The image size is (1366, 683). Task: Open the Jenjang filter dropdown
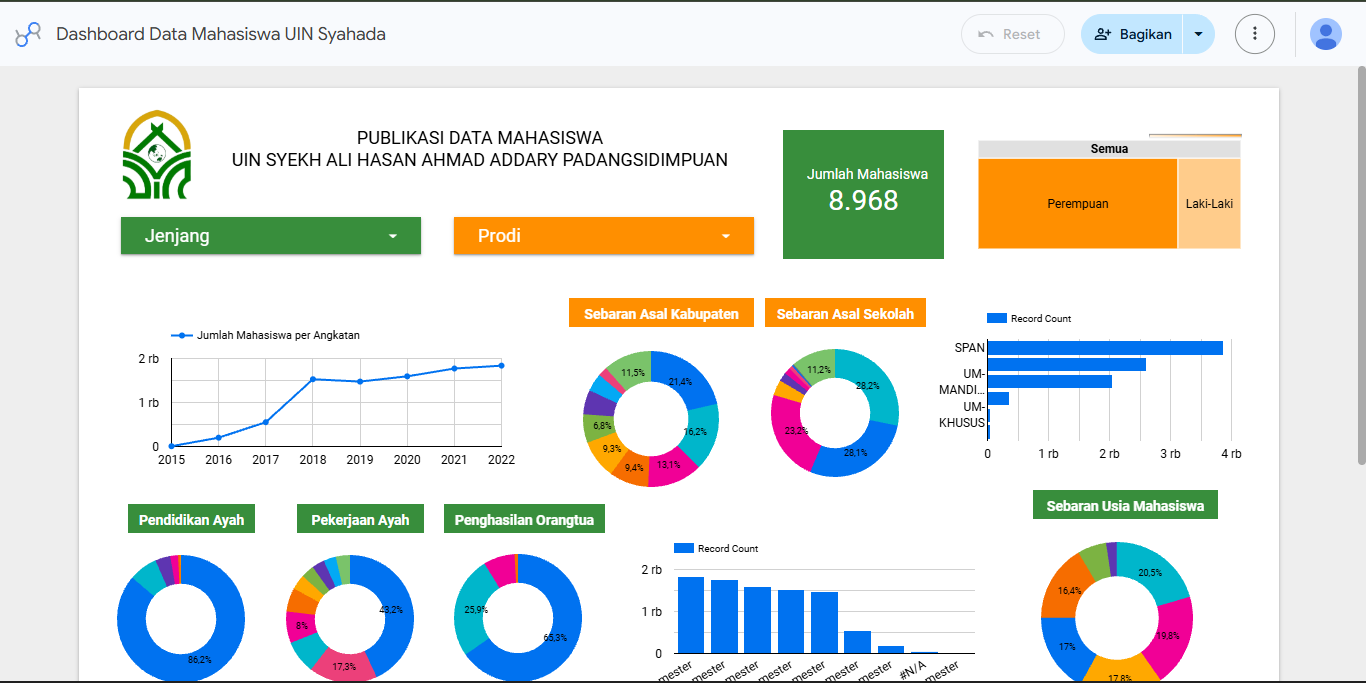(271, 236)
